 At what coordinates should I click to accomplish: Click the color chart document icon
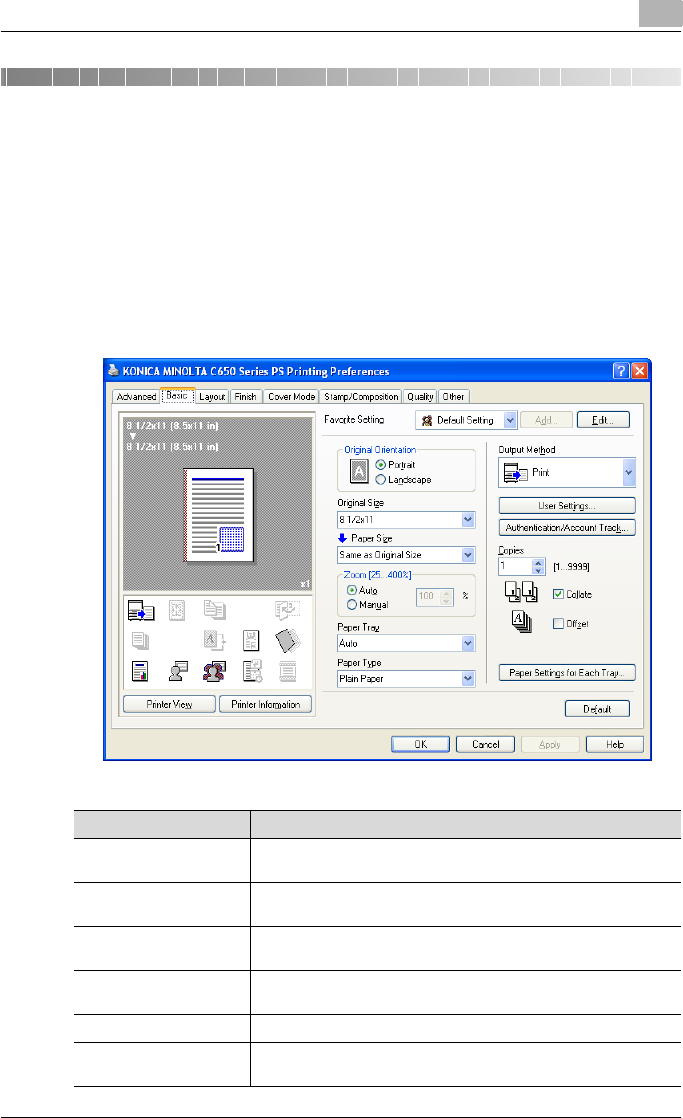point(142,672)
